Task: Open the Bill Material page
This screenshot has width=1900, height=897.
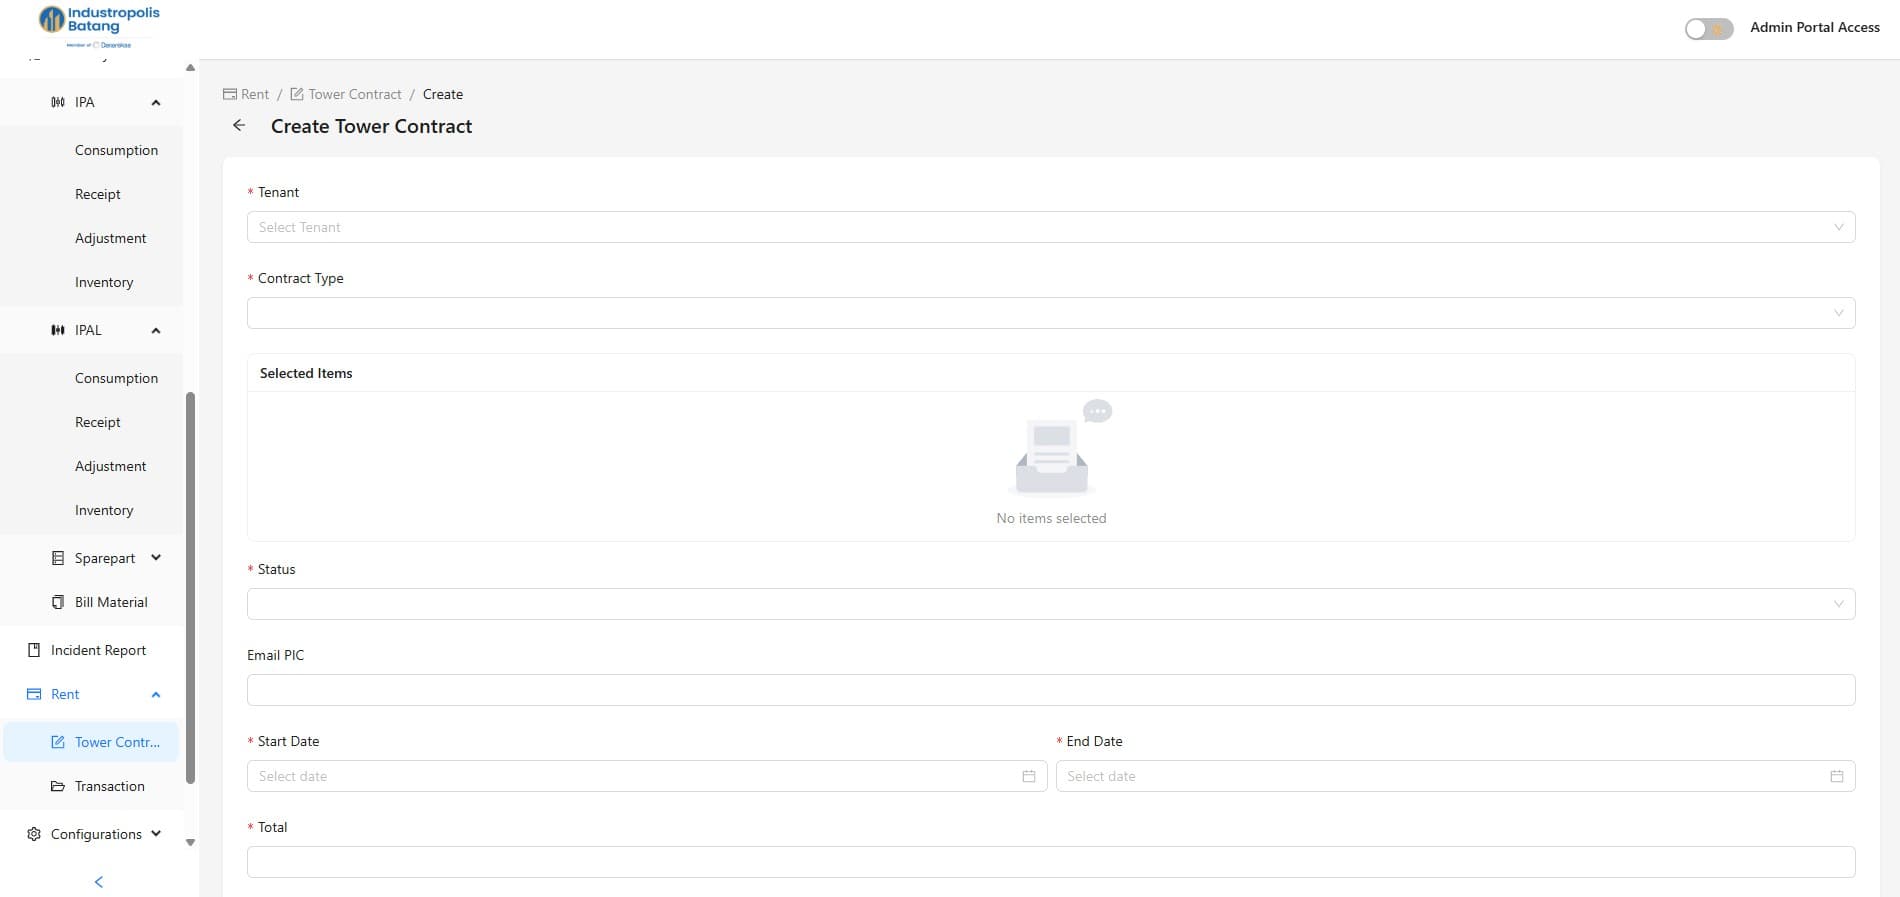Action: point(111,602)
